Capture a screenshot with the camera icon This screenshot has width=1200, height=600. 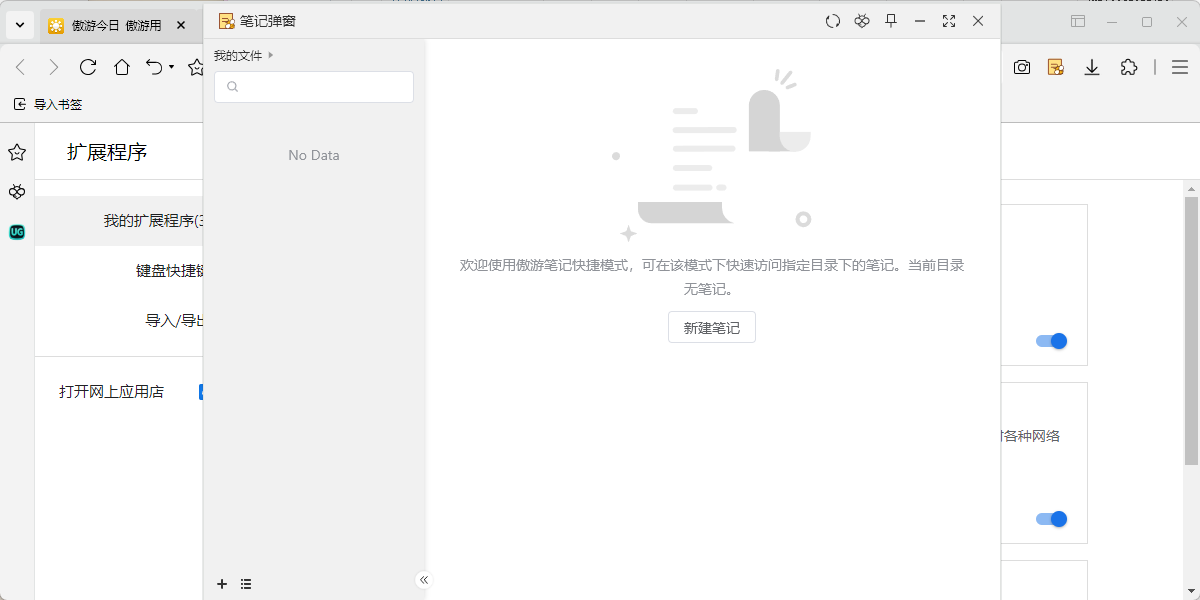pos(1022,67)
